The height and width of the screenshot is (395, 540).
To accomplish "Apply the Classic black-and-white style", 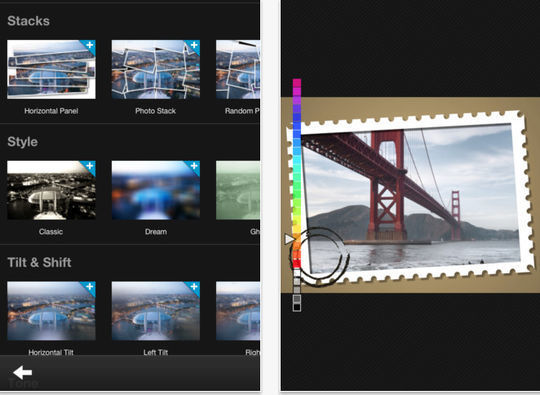I will tap(51, 190).
